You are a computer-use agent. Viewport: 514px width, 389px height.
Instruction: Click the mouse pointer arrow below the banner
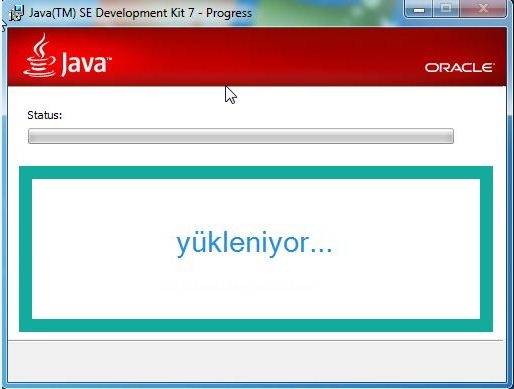[x=231, y=95]
